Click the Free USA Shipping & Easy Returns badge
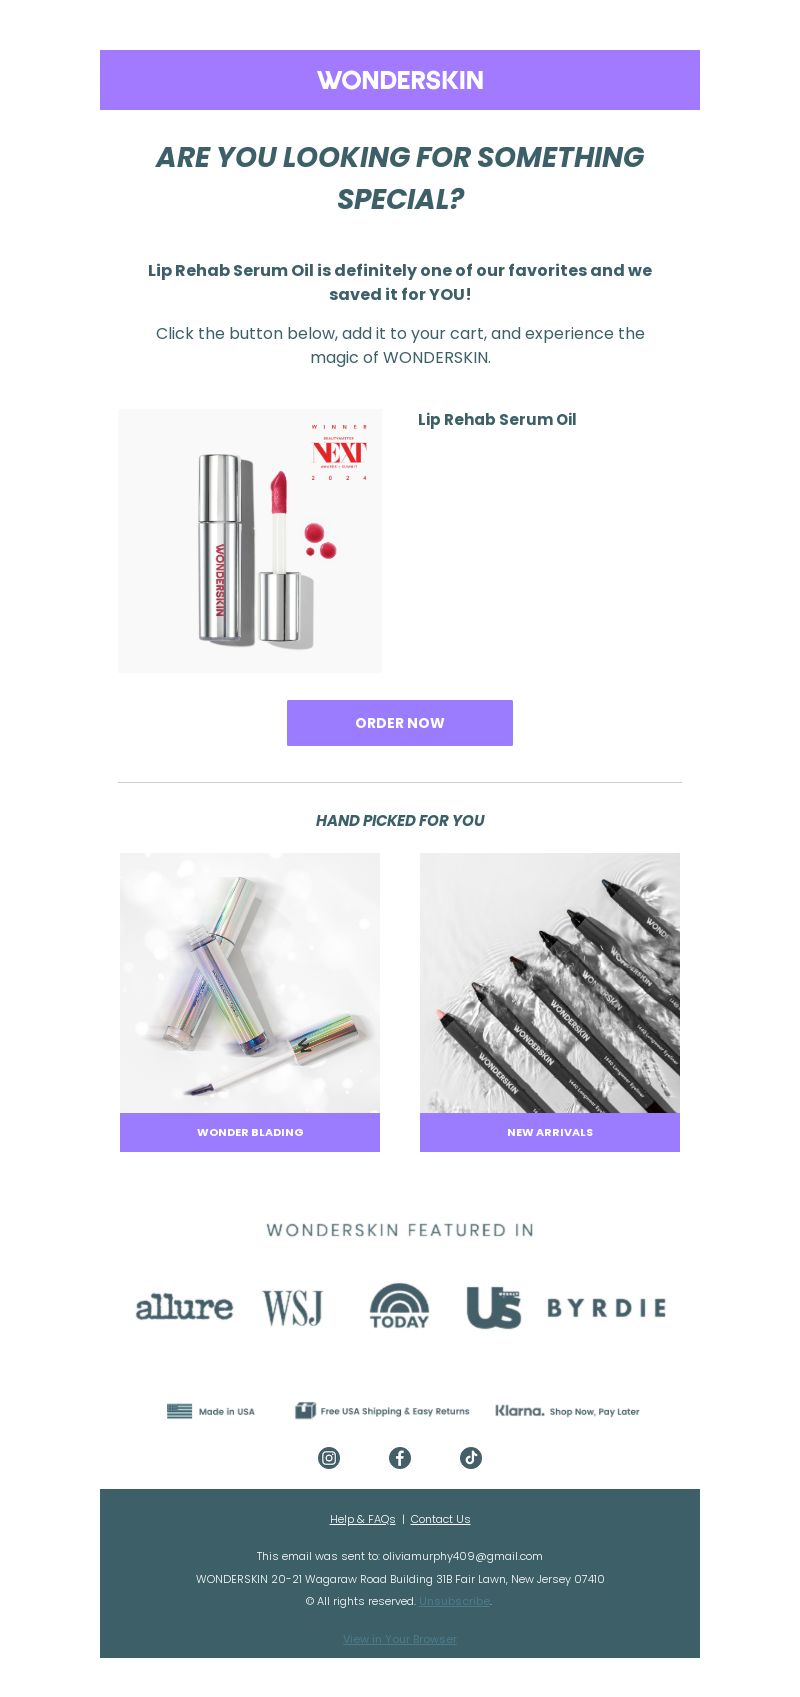800x1697 pixels. (382, 1411)
